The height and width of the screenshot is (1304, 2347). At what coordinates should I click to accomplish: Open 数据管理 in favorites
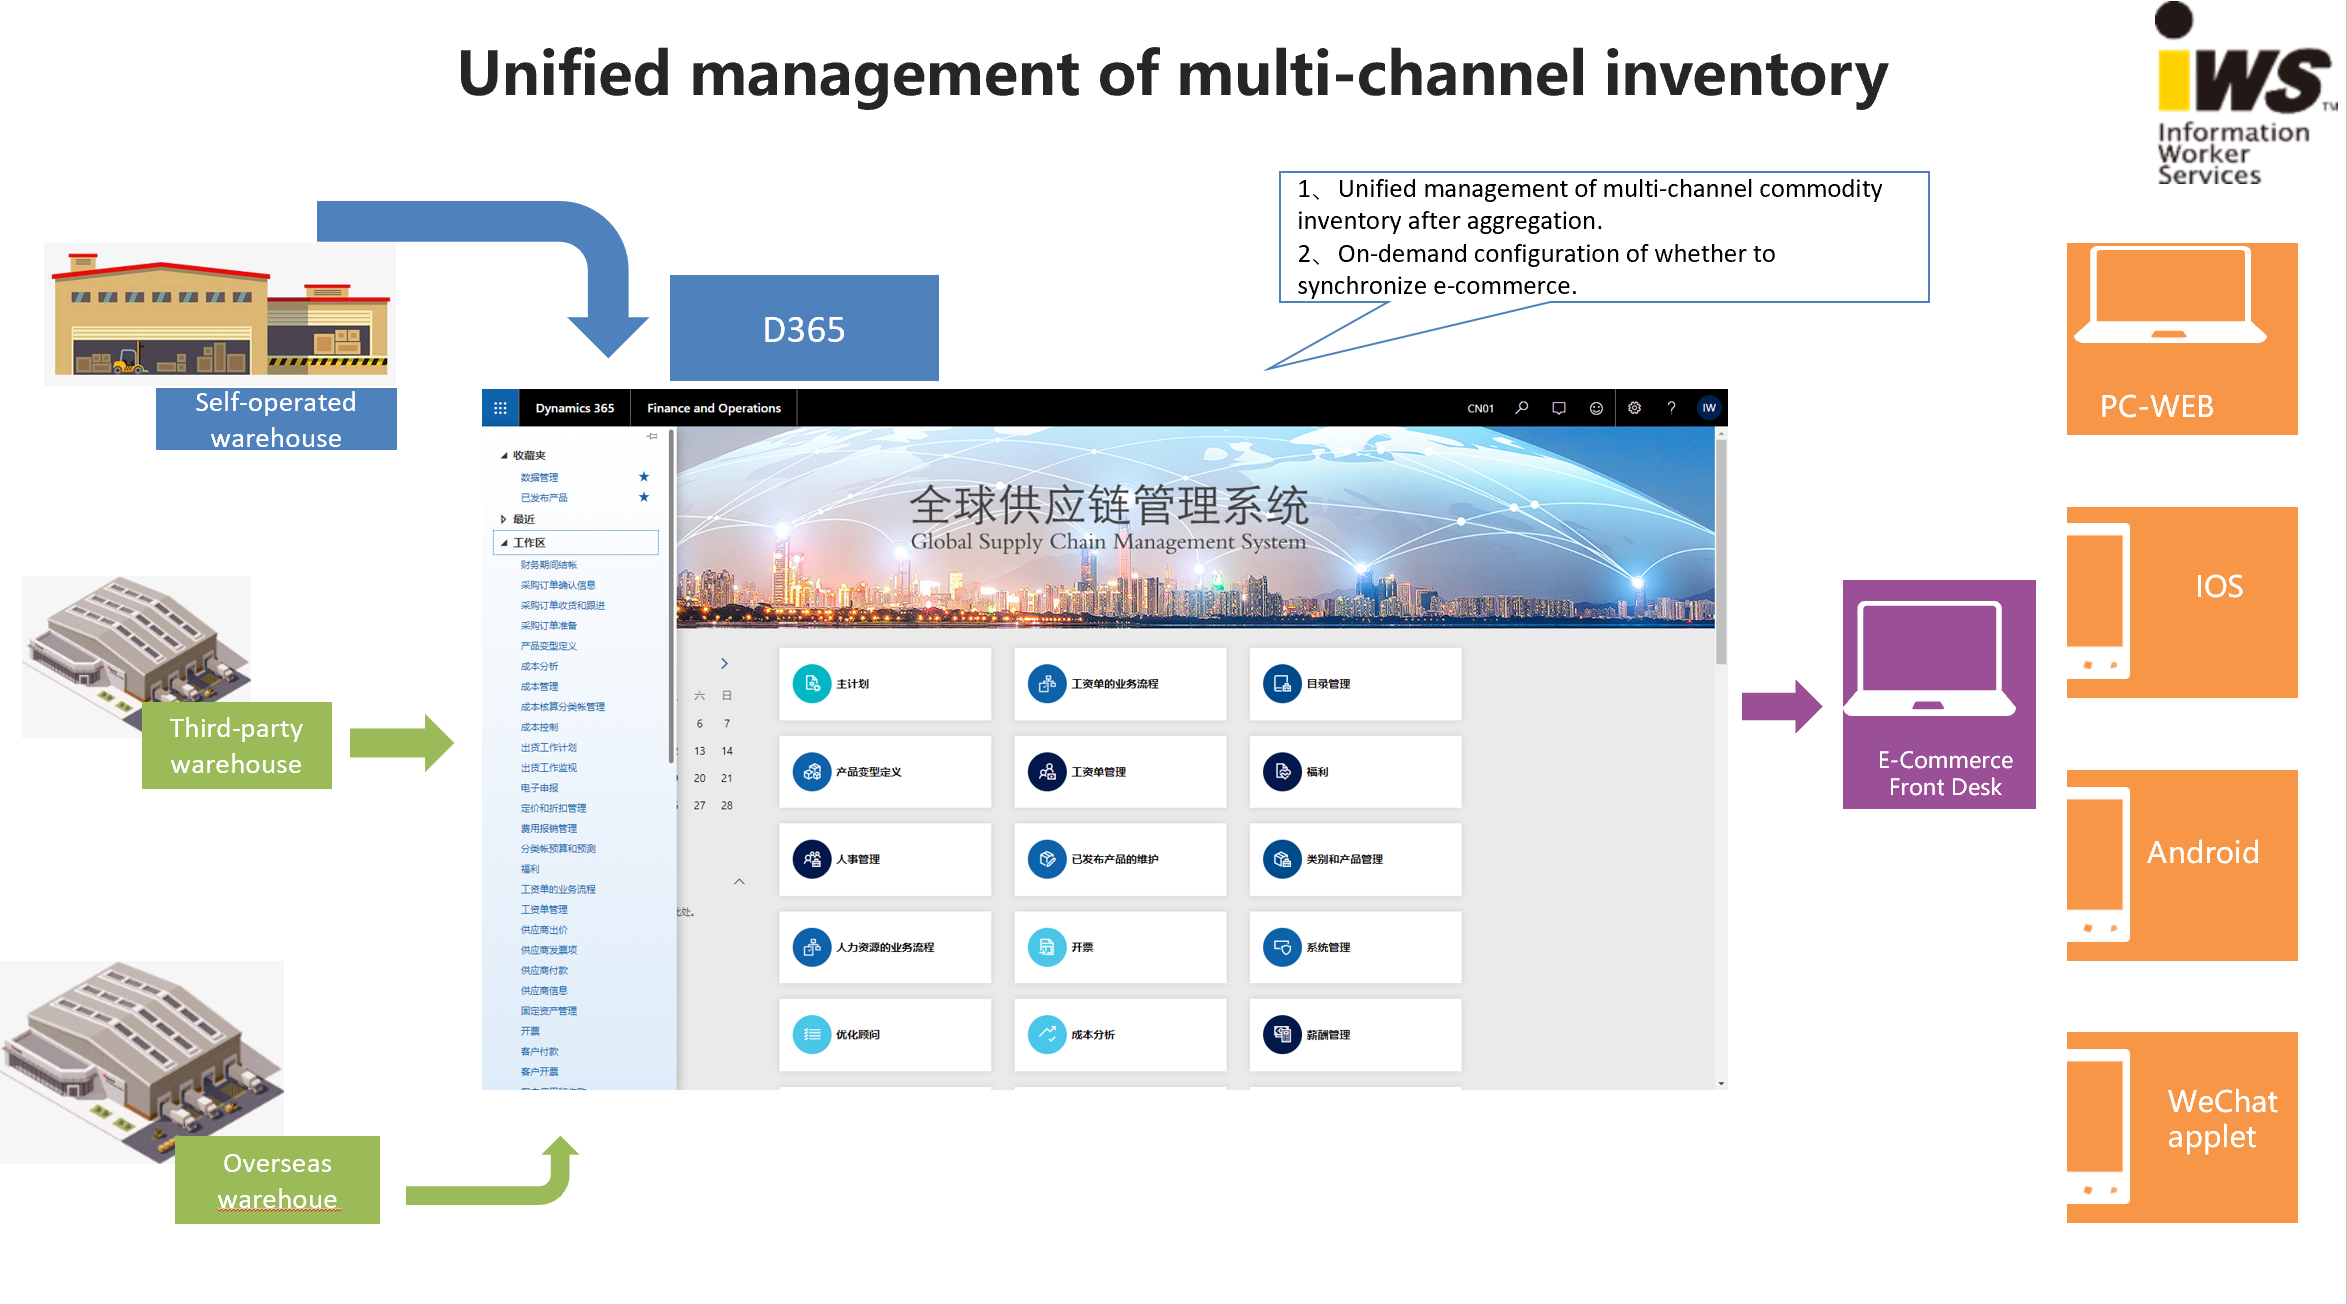click(539, 477)
